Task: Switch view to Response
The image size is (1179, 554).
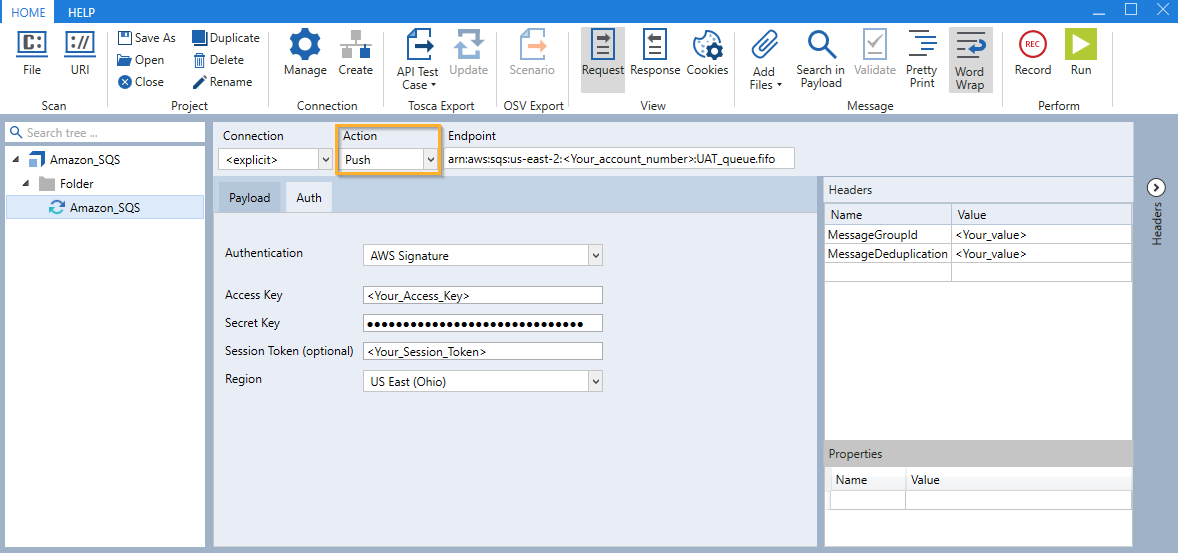Action: pyautogui.click(x=655, y=45)
